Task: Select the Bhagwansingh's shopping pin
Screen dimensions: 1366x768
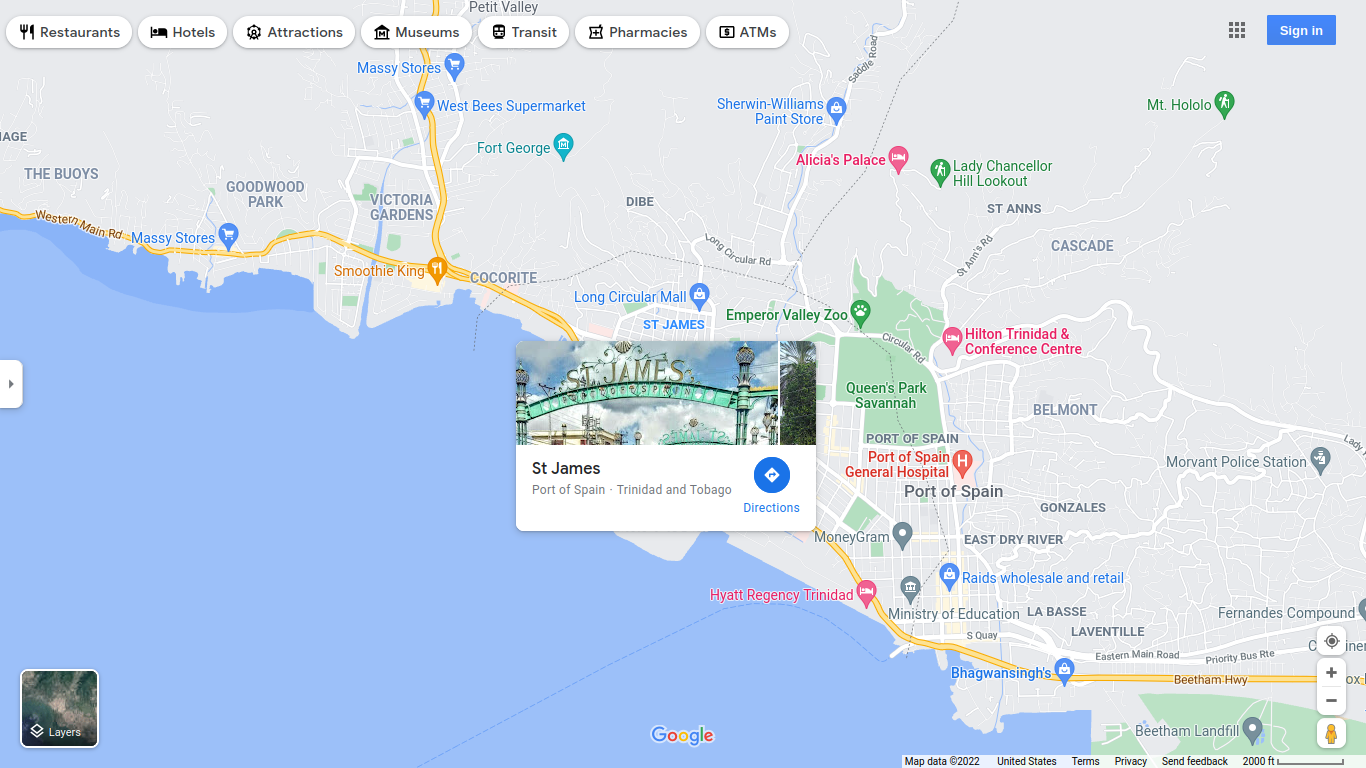Action: pos(1064,670)
